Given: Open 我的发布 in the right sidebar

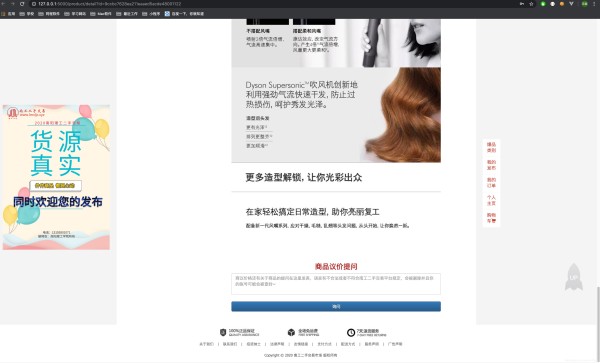Looking at the screenshot, I should point(491,165).
